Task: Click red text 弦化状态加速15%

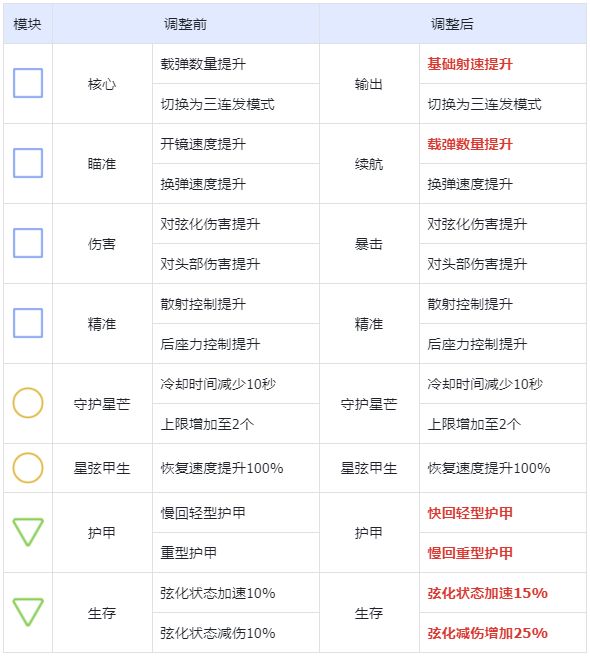Action: 487,593
